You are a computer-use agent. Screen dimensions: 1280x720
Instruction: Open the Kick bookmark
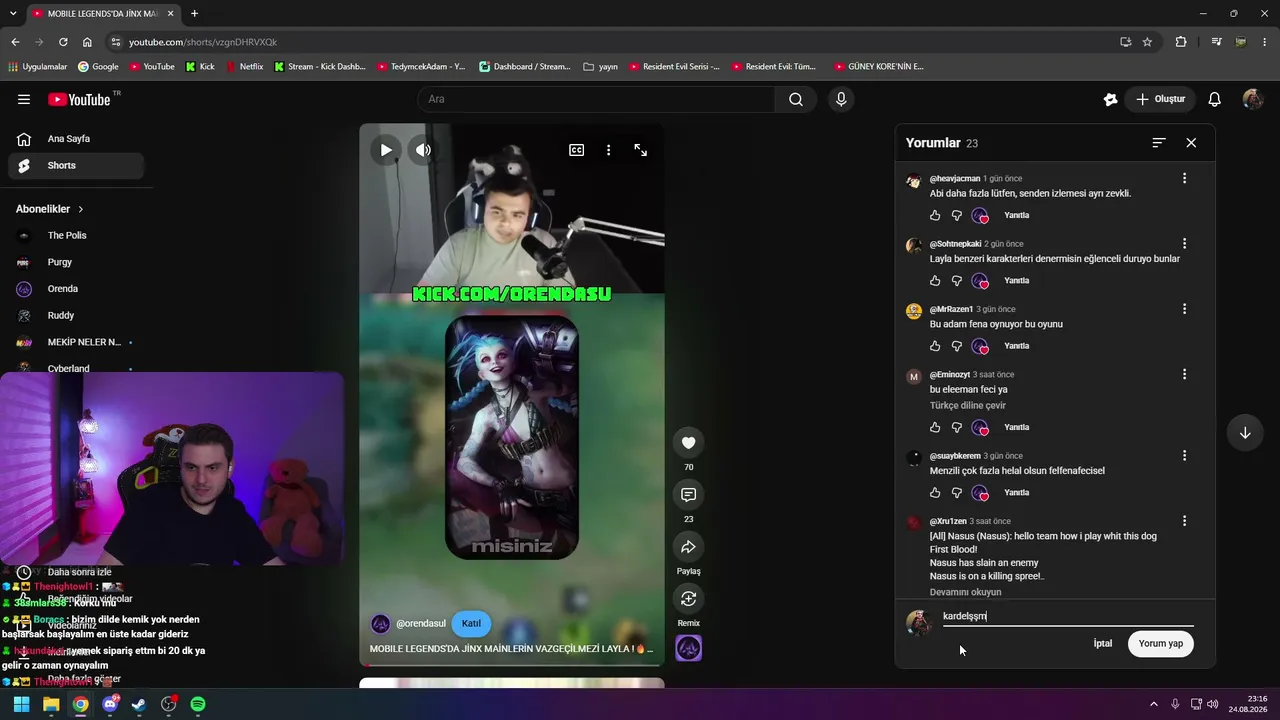click(200, 67)
